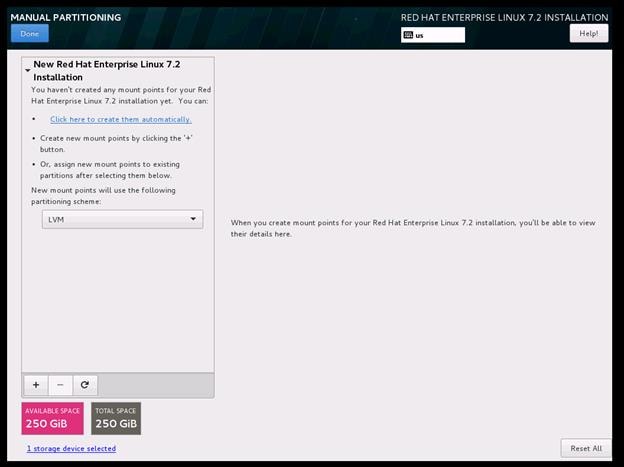The width and height of the screenshot is (624, 467).
Task: Click the right pane message about viewing mount point details
Action: [x=413, y=229]
